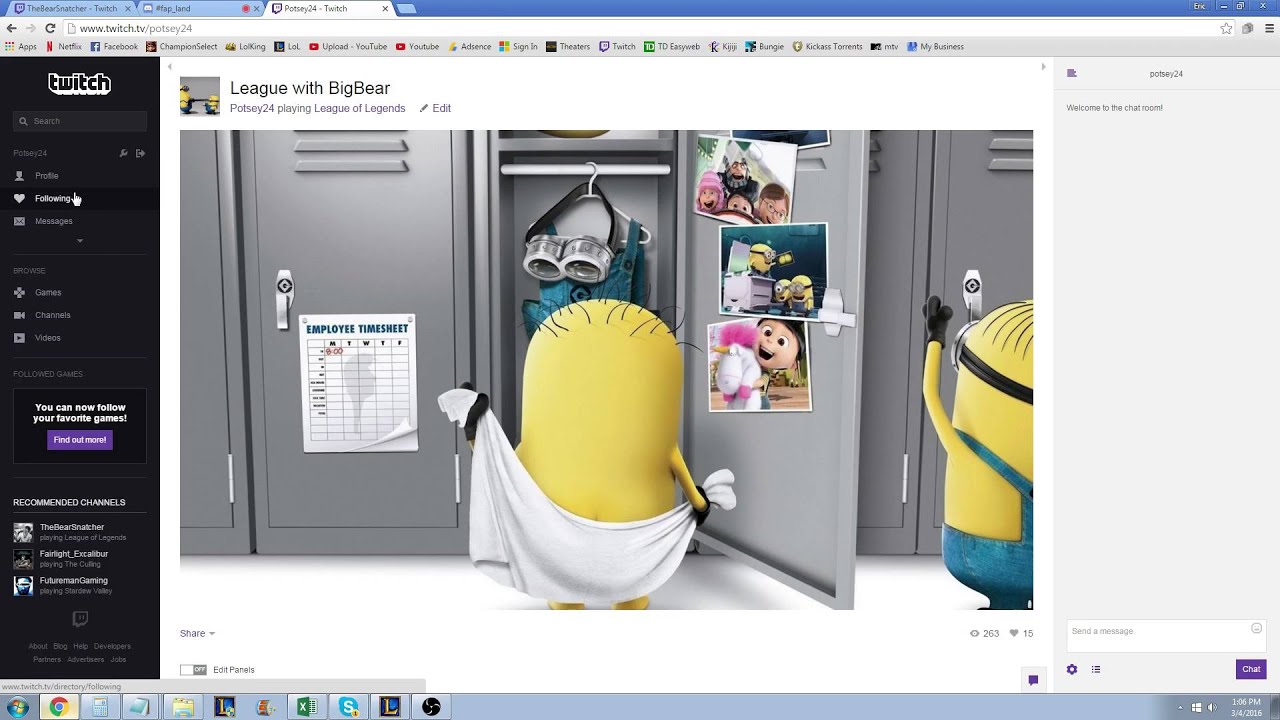1280x720 pixels.
Task: Switch to the #fap_land browser tab
Action: (201, 8)
